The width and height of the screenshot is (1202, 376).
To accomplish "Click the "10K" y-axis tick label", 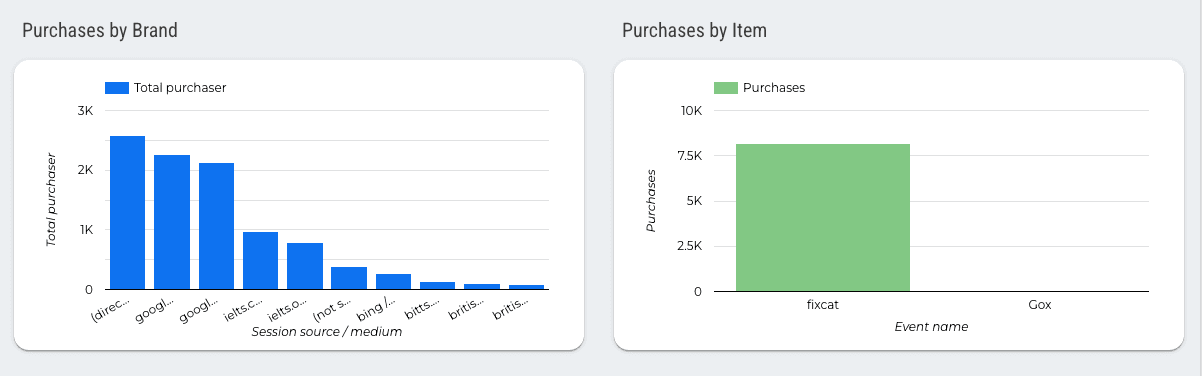I will click(691, 110).
